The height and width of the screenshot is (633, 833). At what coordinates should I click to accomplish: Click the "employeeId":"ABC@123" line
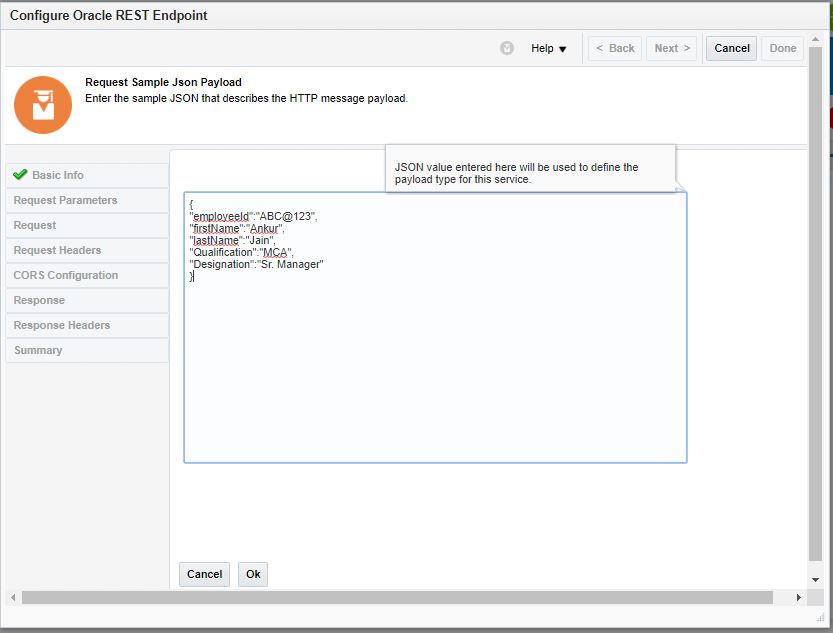[x=253, y=216]
